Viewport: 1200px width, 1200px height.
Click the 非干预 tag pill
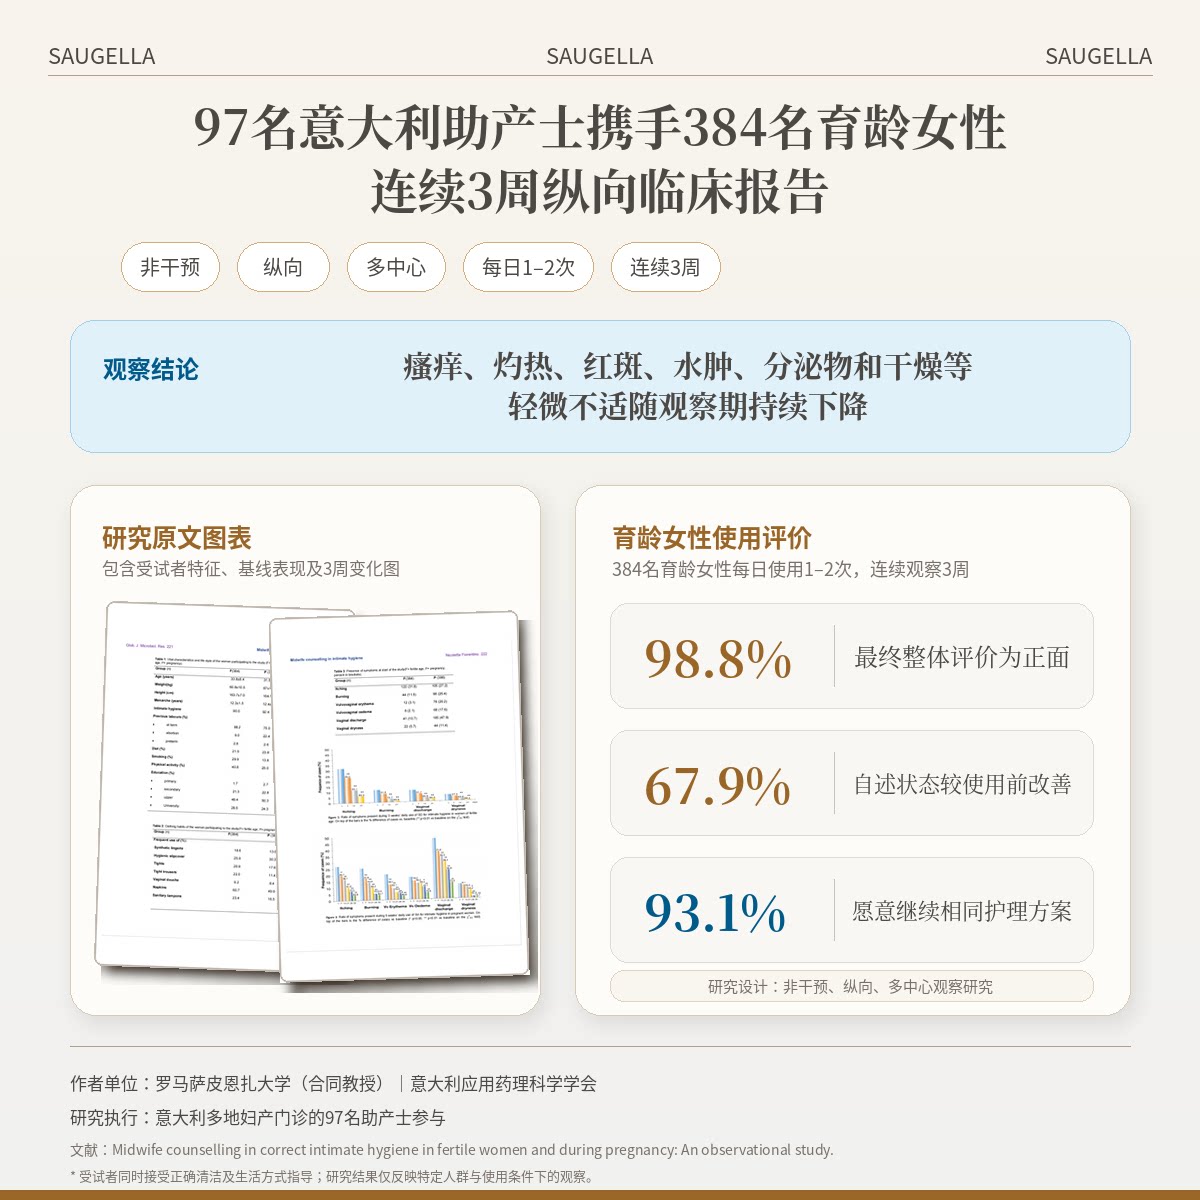tap(170, 267)
